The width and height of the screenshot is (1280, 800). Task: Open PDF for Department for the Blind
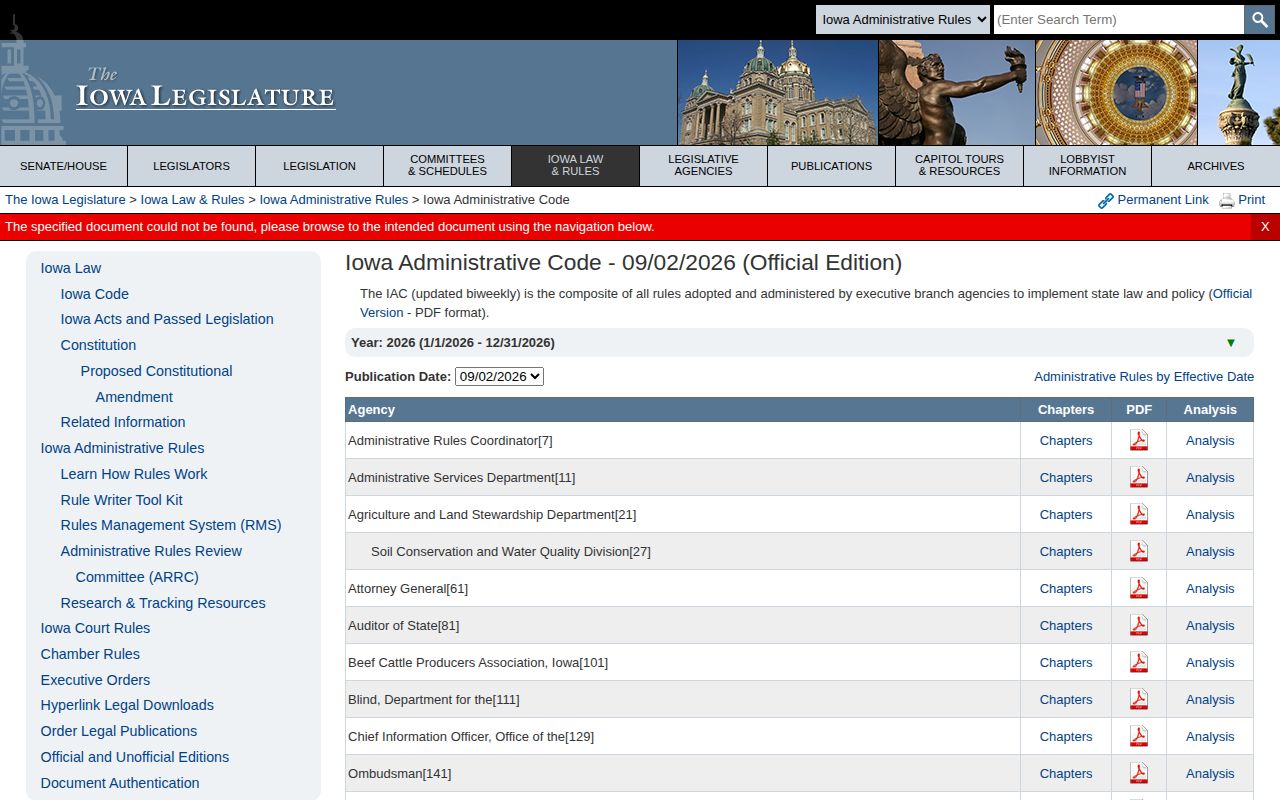pos(1139,700)
